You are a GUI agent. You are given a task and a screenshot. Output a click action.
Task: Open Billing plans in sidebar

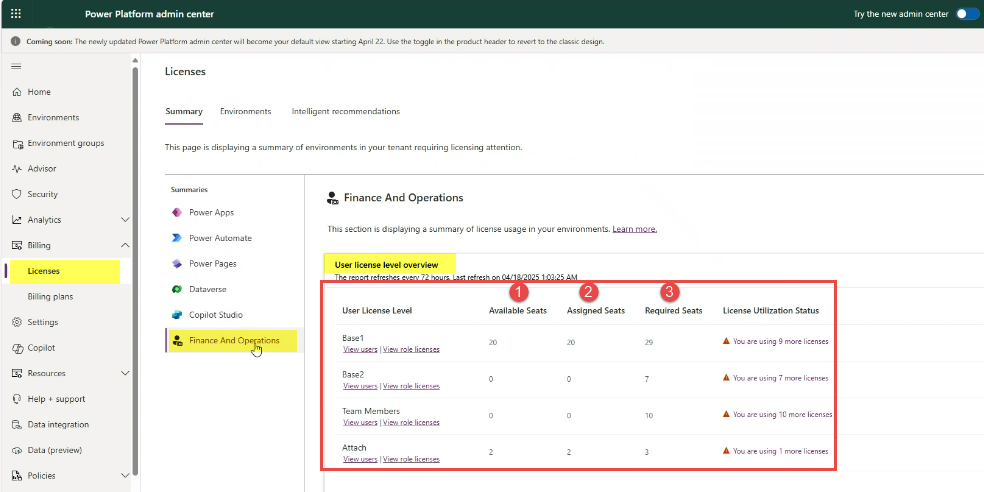(x=50, y=296)
